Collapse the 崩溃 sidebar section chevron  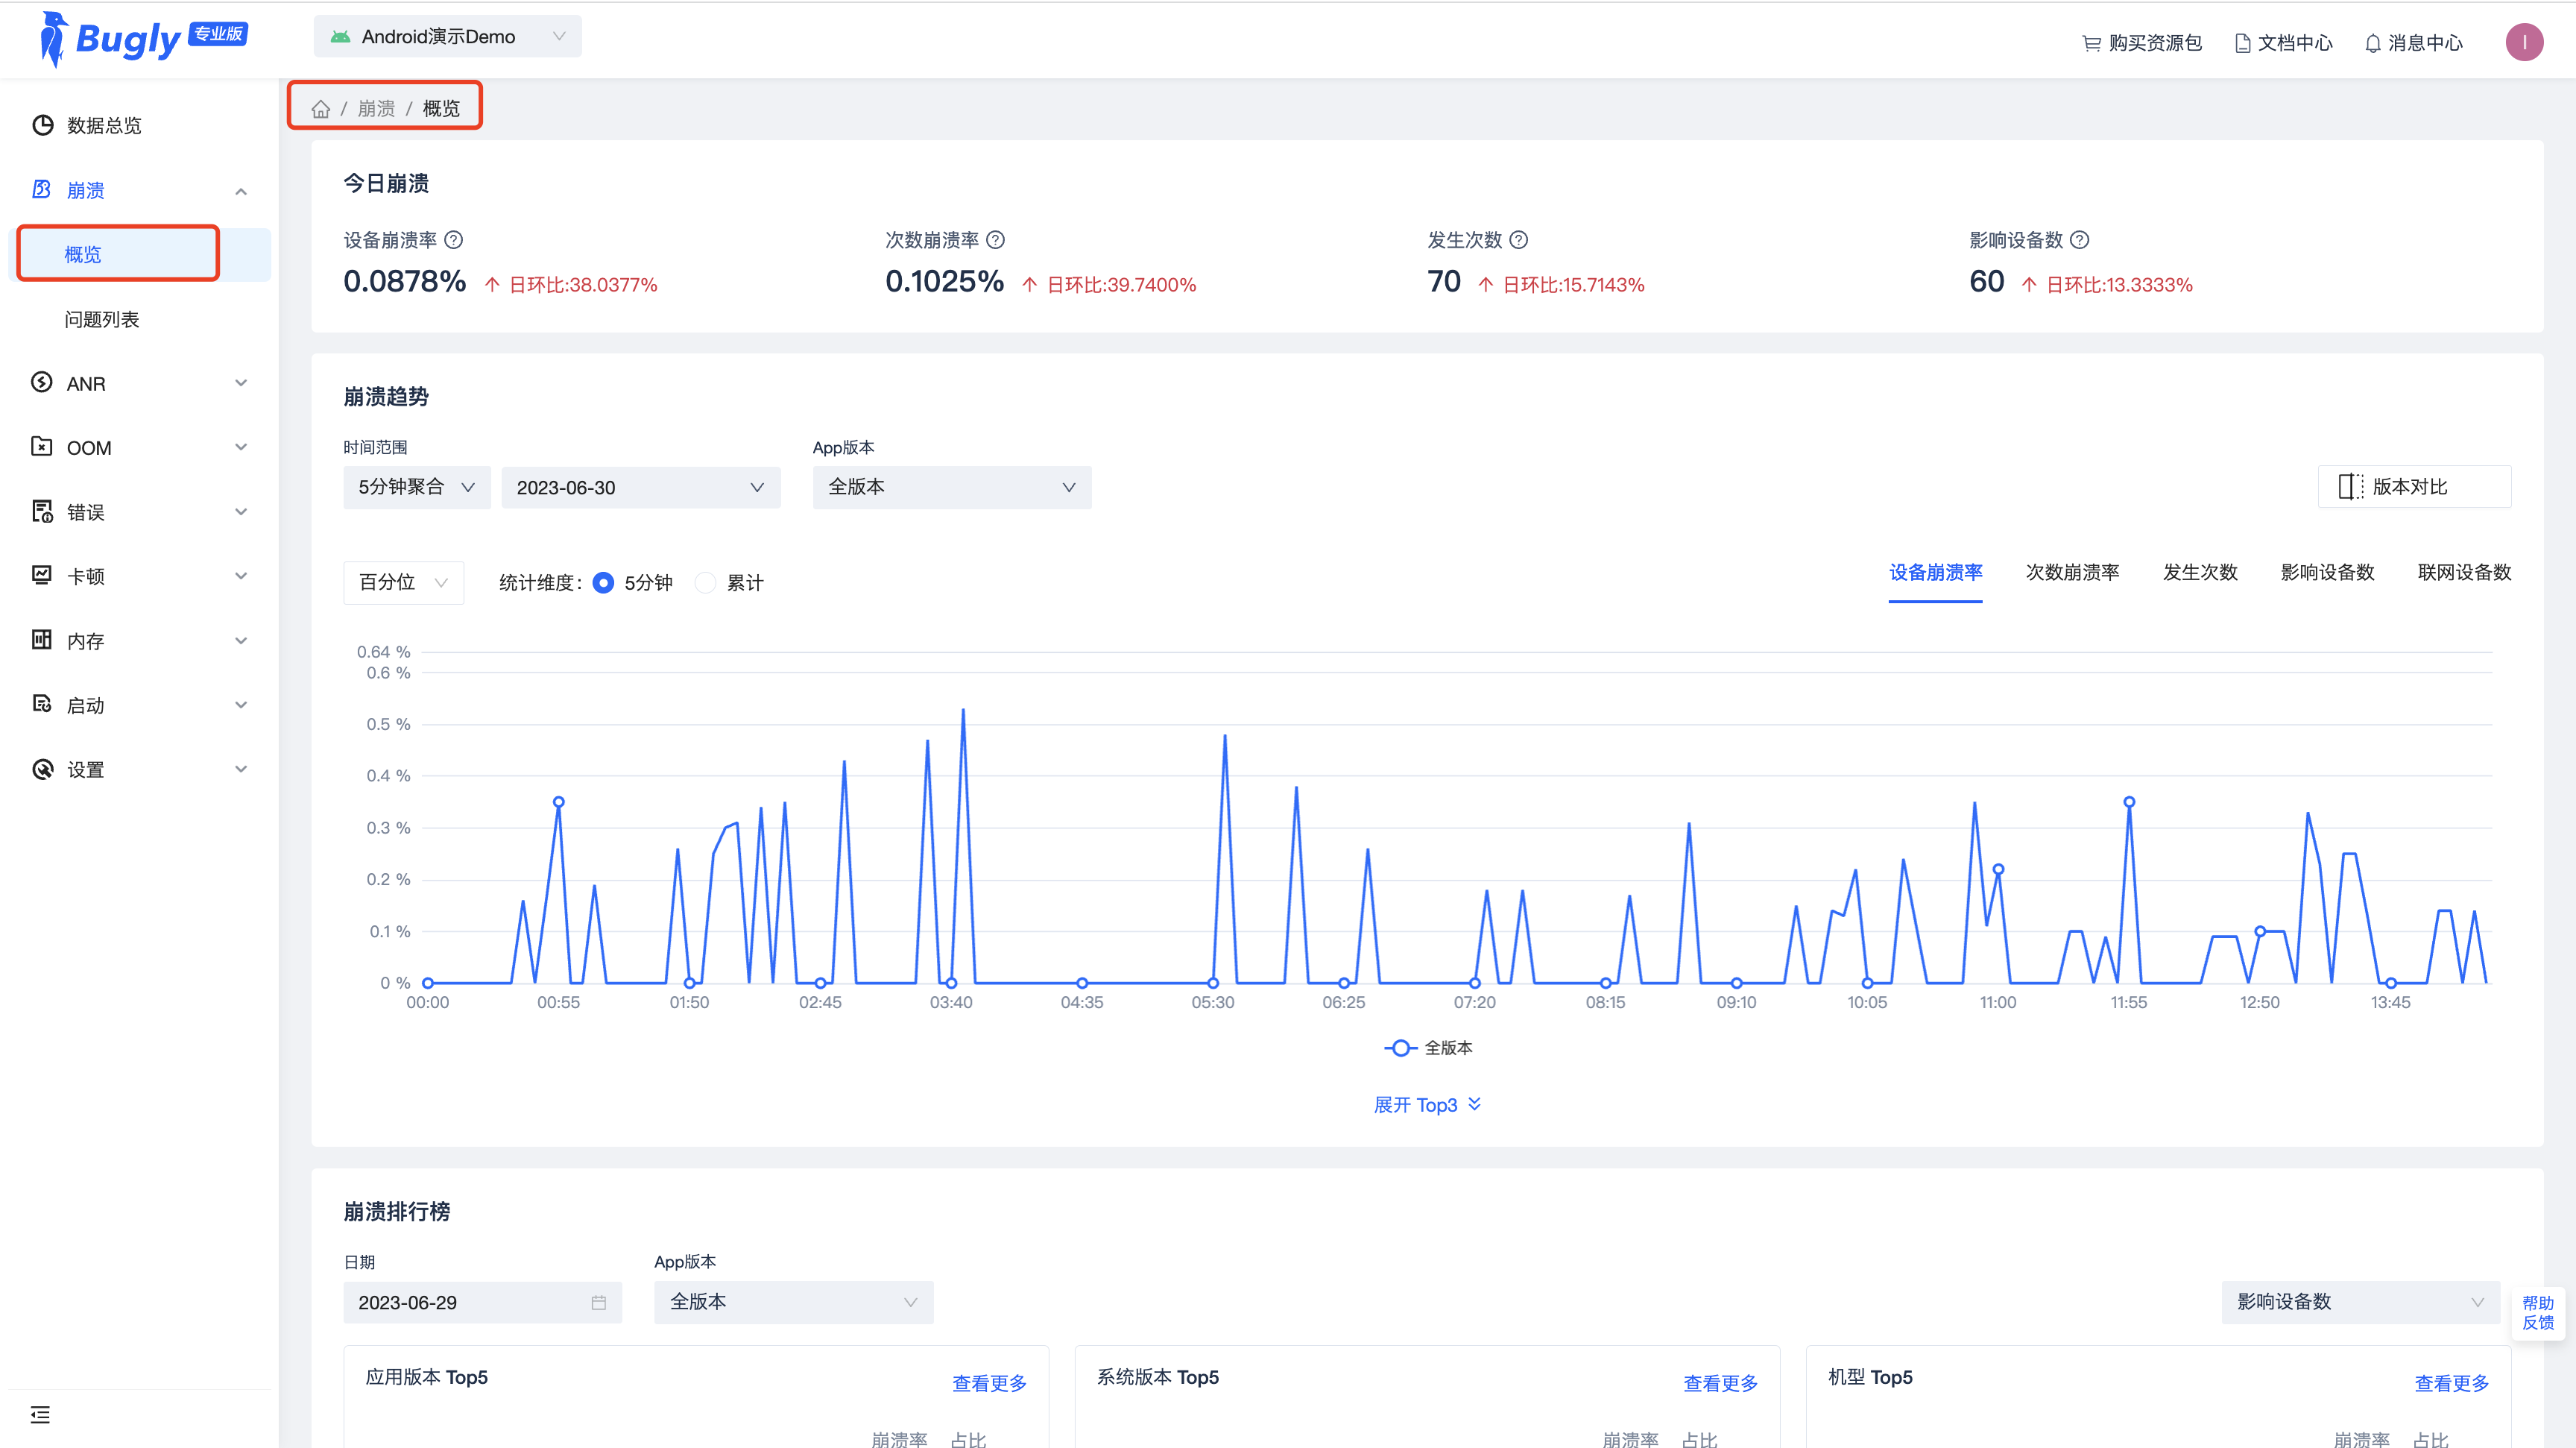[241, 191]
